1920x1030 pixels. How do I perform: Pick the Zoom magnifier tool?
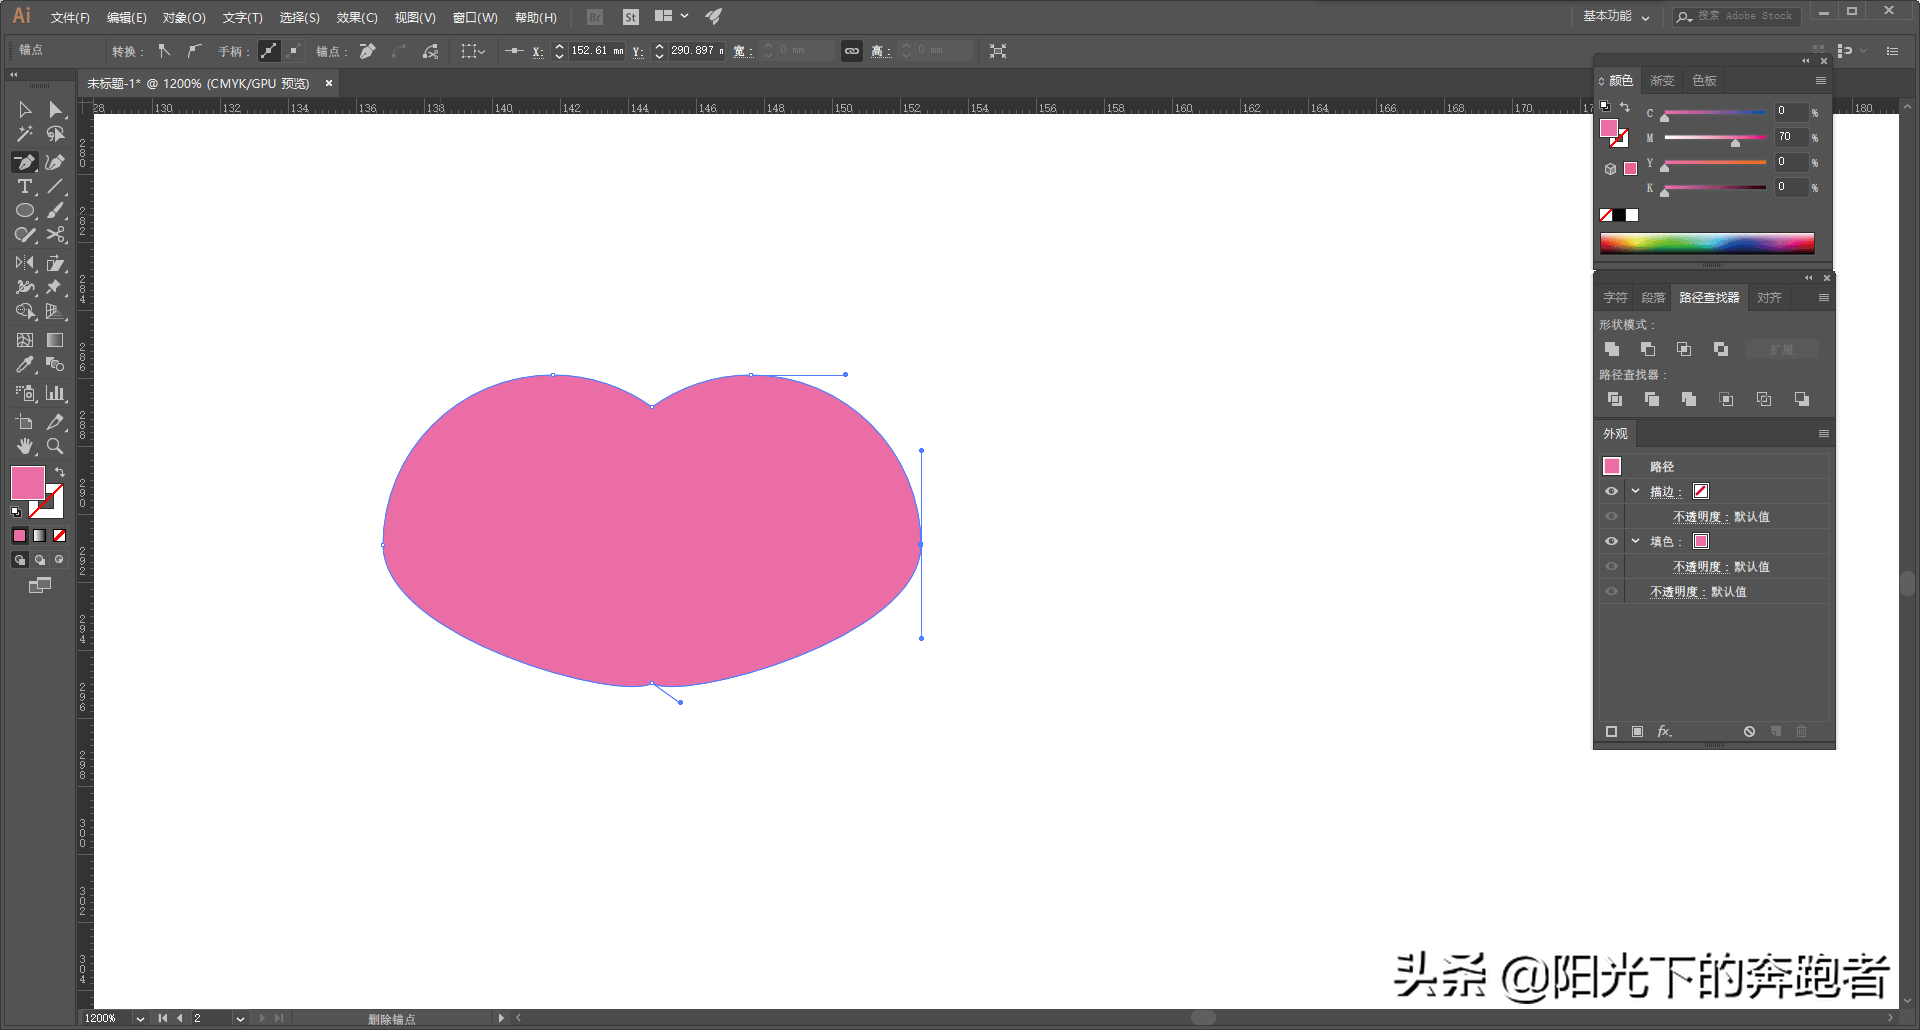(x=56, y=446)
